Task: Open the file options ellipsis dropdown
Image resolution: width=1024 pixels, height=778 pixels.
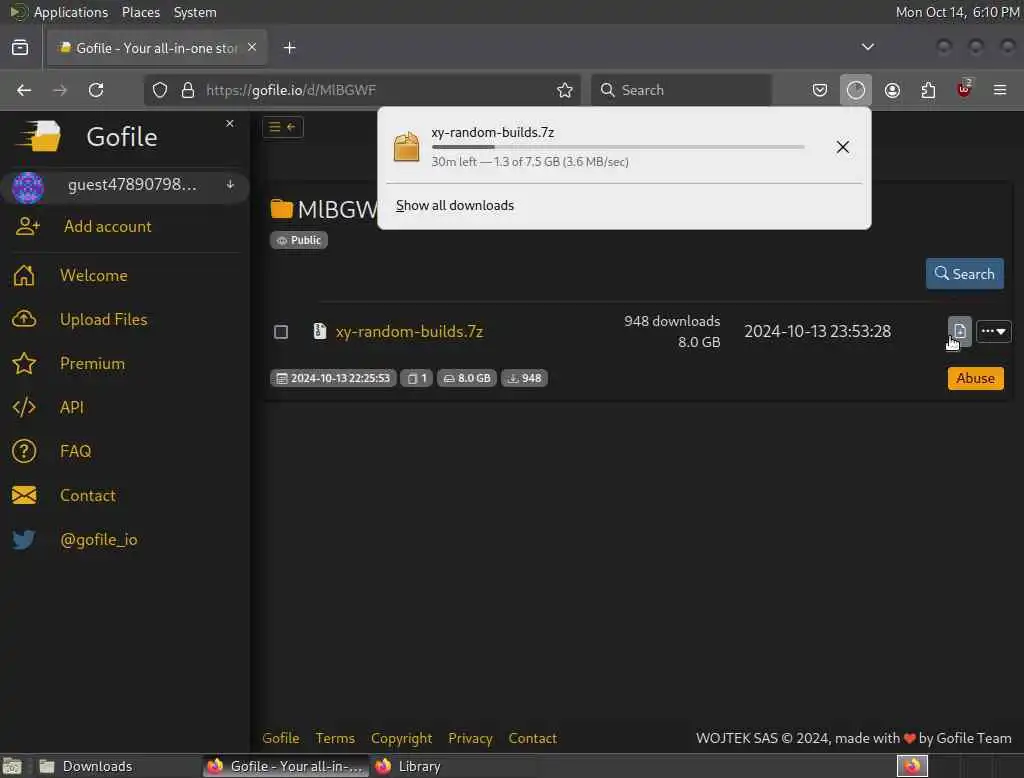Action: 993,331
